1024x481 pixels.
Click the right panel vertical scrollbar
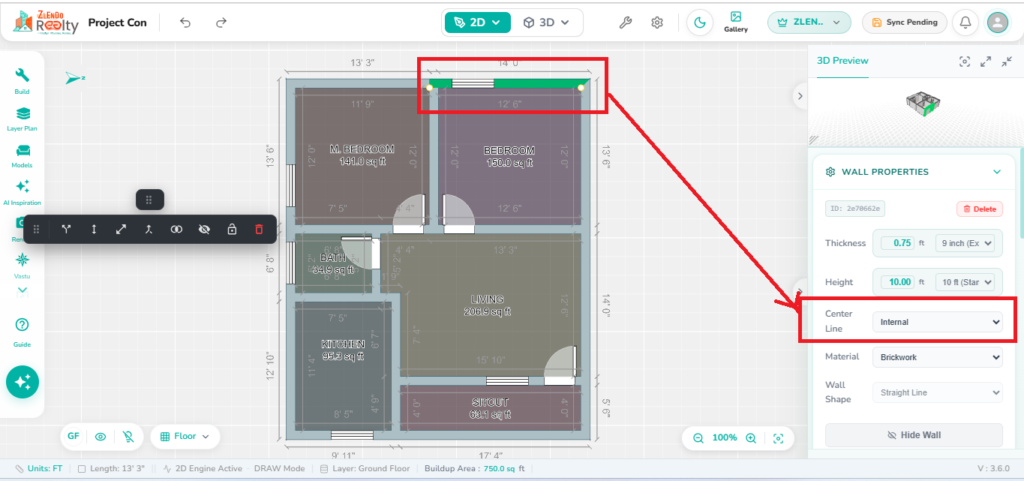pos(1021,193)
